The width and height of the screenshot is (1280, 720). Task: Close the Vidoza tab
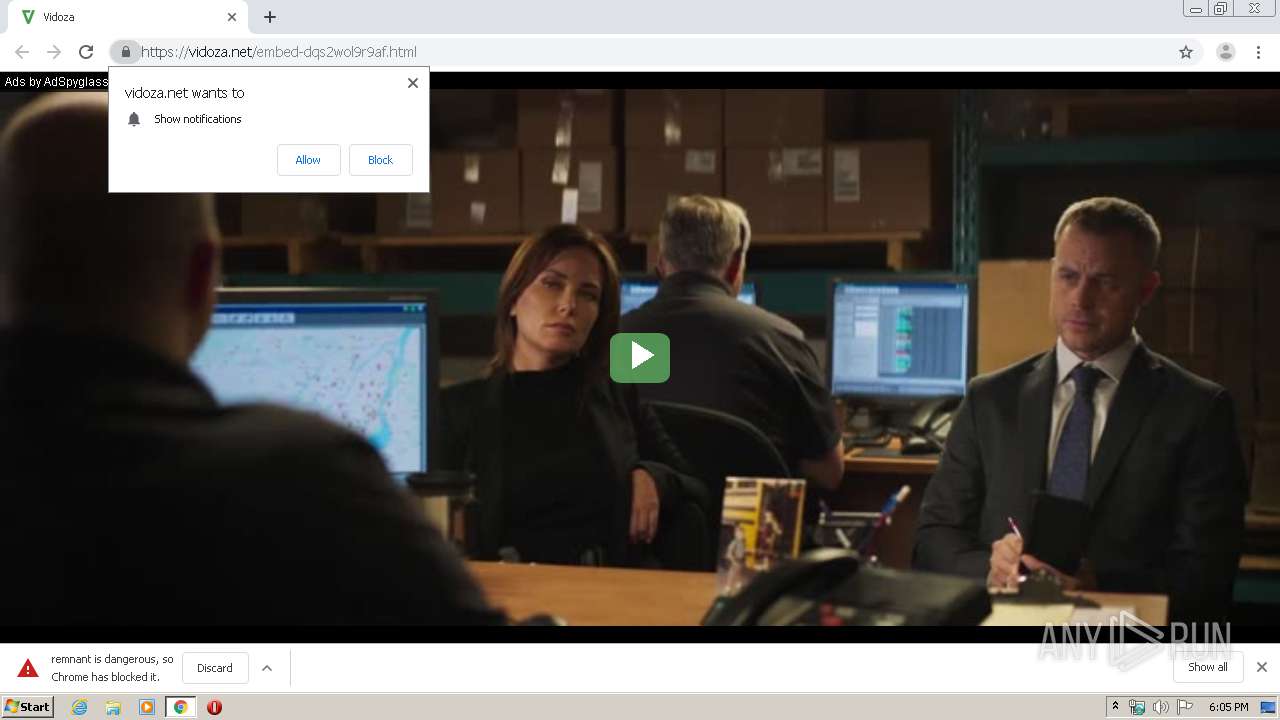pos(232,17)
